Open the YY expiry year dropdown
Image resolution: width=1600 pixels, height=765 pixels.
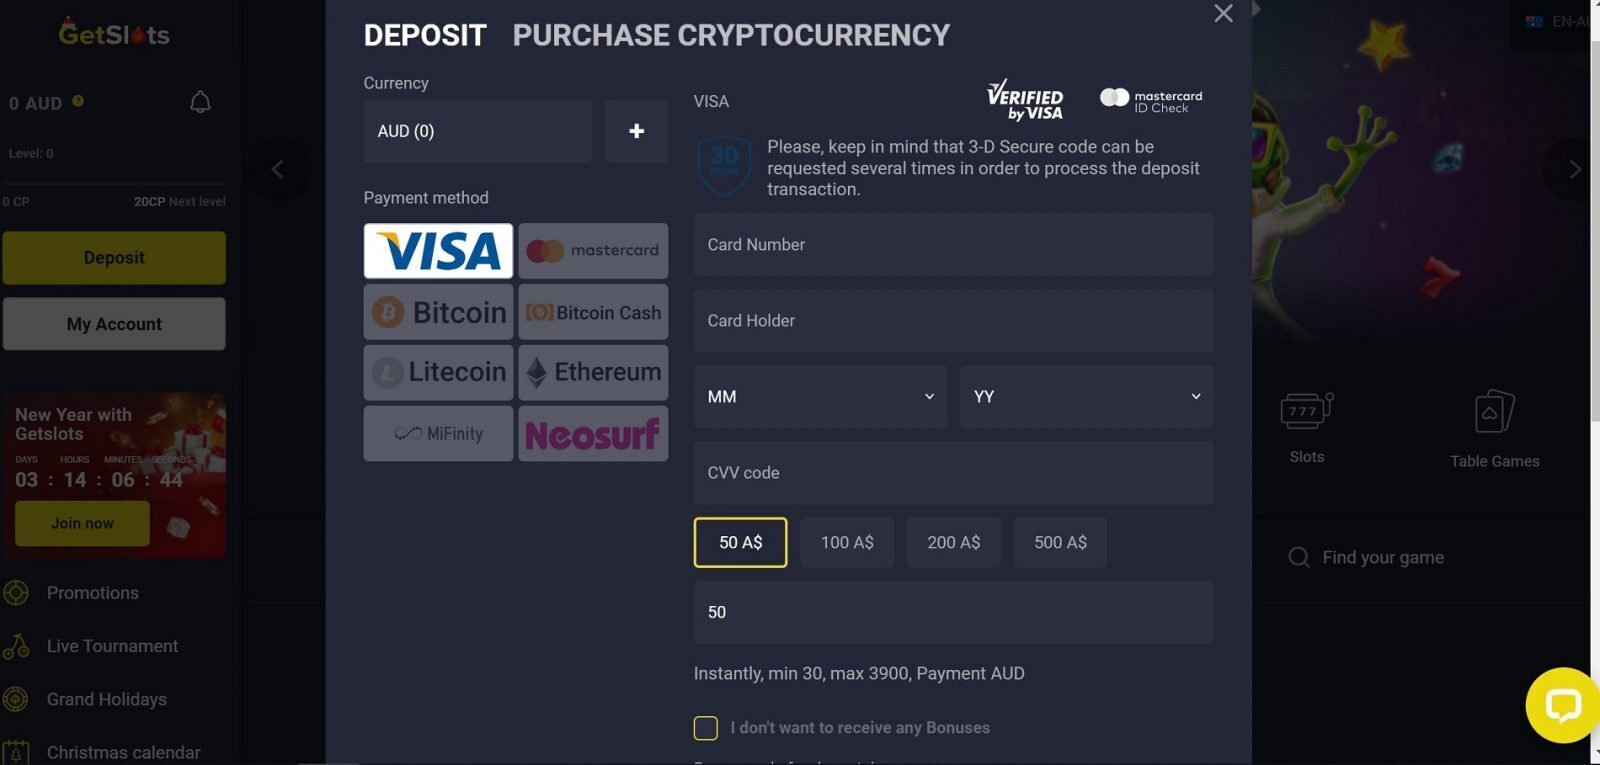(x=1087, y=397)
